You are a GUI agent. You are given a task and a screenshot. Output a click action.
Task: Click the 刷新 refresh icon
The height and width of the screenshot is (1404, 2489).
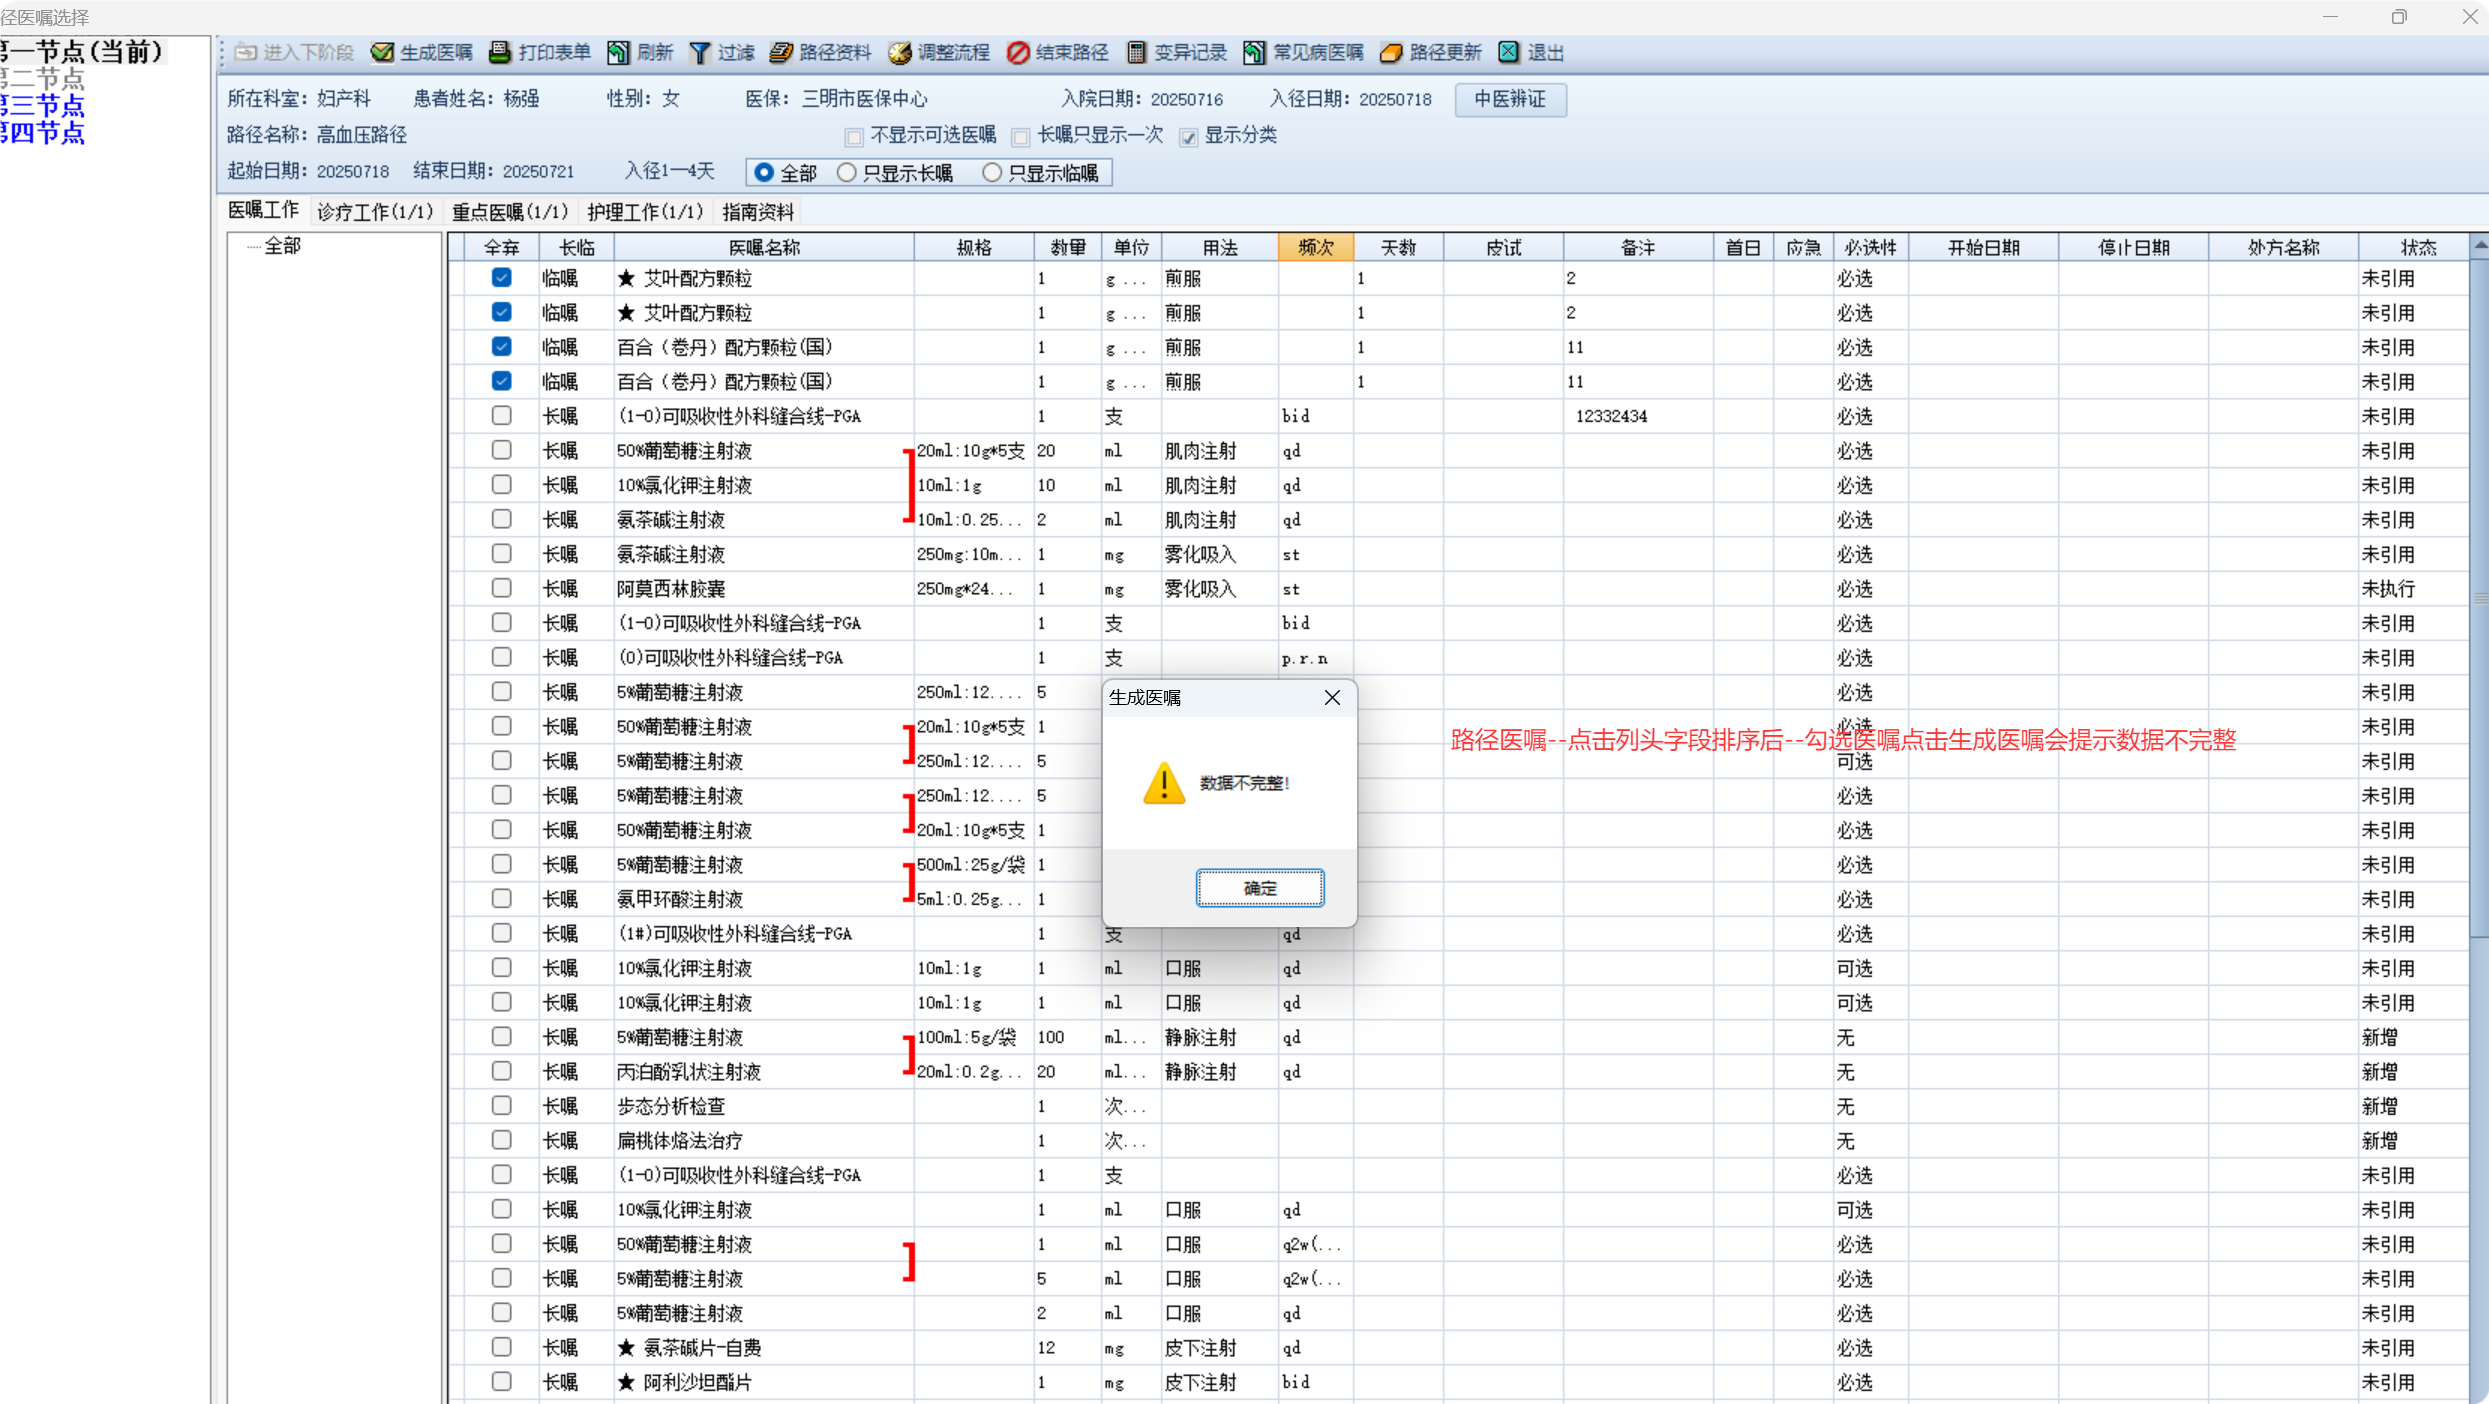pyautogui.click(x=619, y=53)
